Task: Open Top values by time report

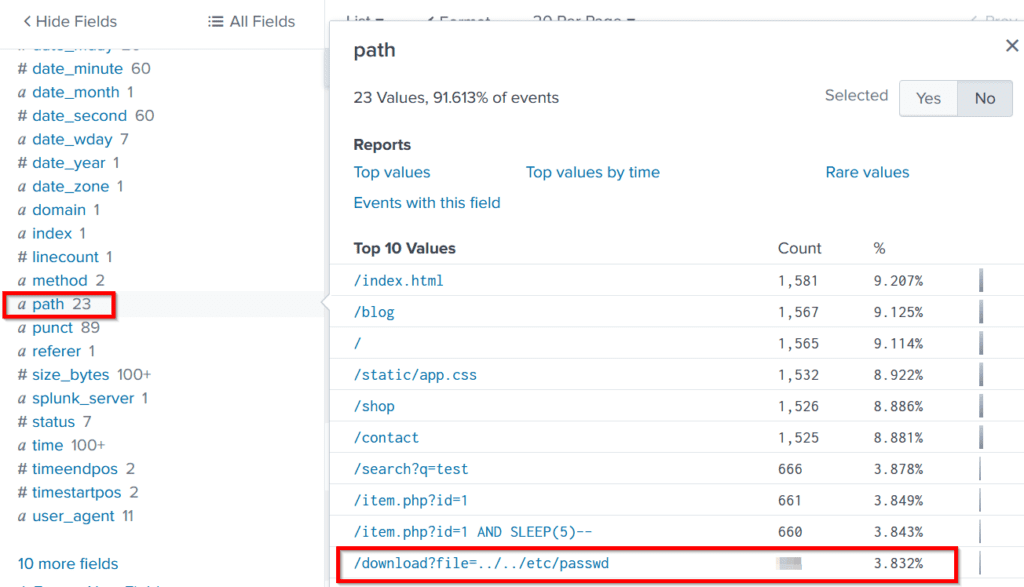Action: [x=592, y=172]
